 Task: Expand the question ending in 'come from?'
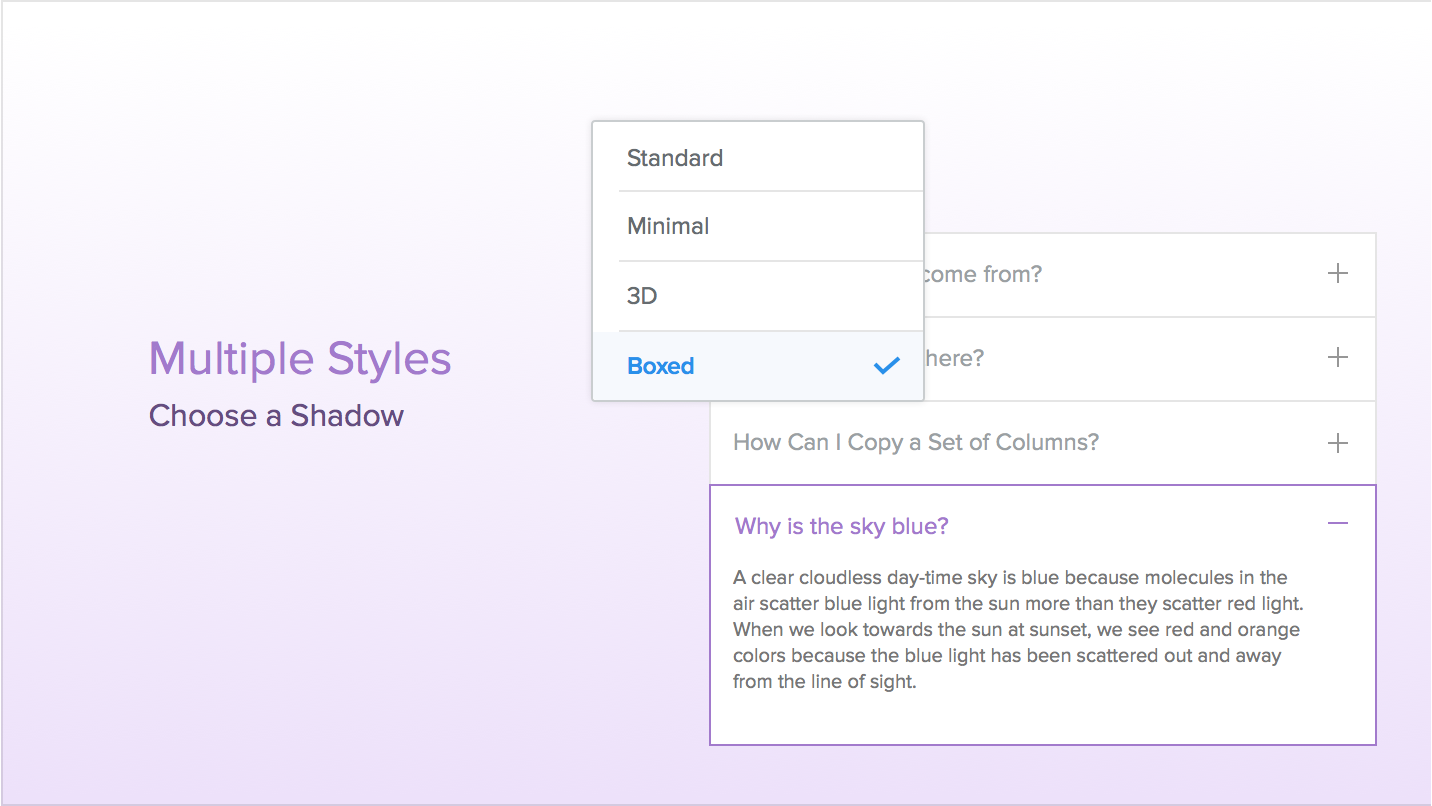click(x=1338, y=274)
